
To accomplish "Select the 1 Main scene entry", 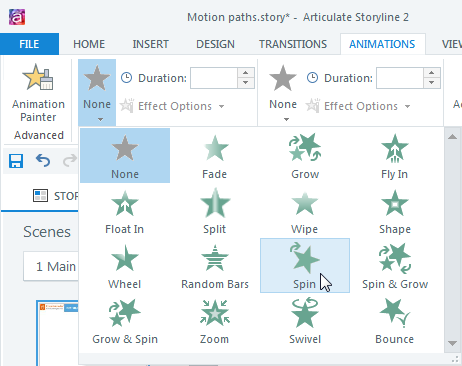I will click(51, 266).
